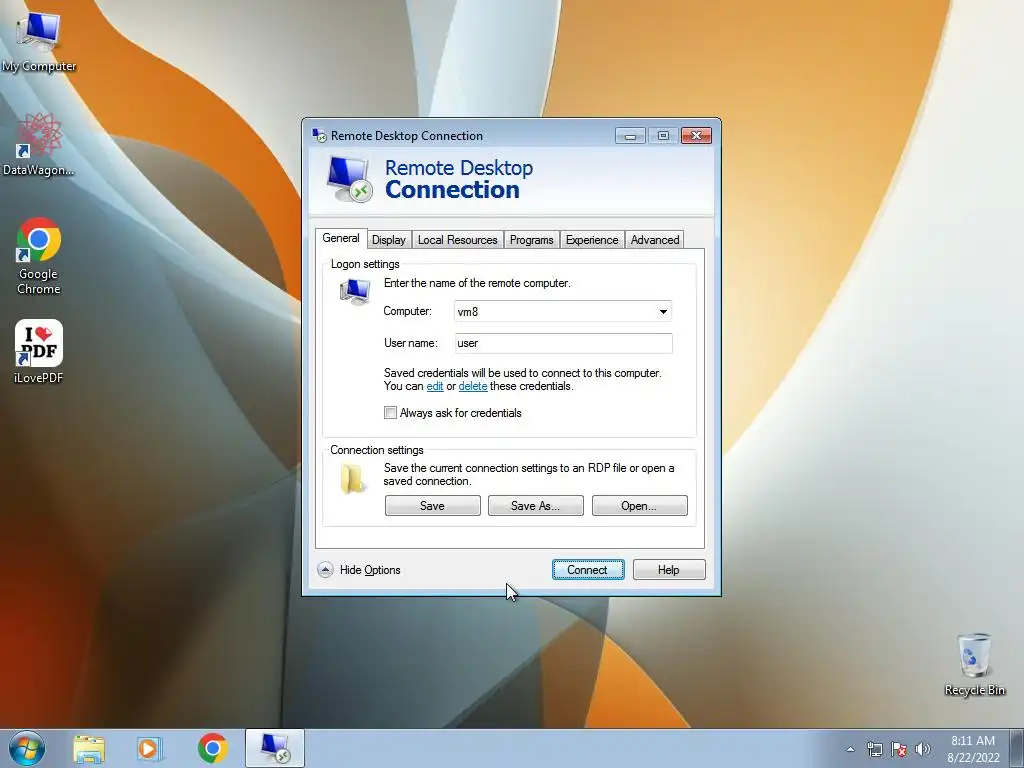Click the delete credentials link

click(473, 386)
